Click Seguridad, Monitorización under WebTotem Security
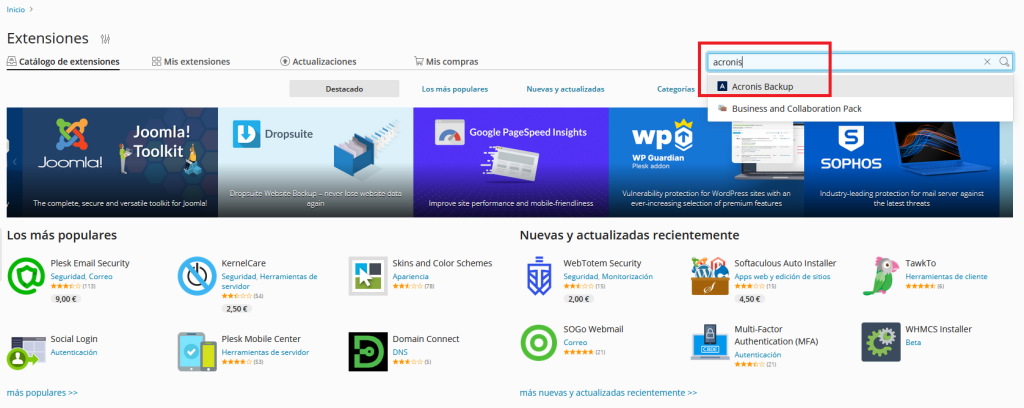Screen dimensions: 1024x408 pos(608,276)
